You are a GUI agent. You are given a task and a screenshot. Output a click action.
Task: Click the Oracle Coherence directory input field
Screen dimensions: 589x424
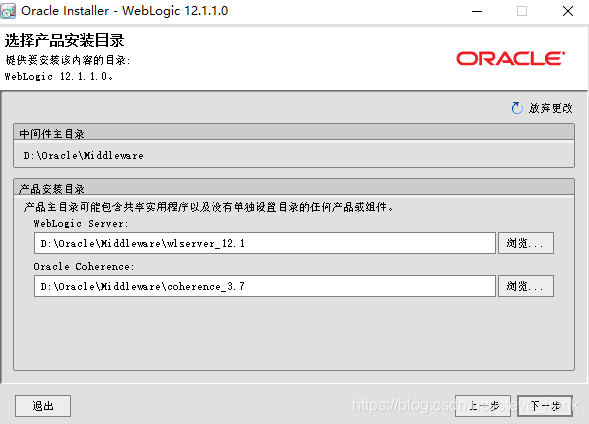pos(265,286)
